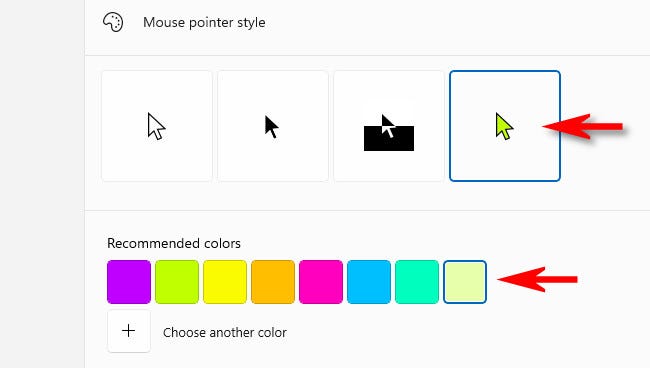
Task: Choose the orange recommended color swatch
Action: tap(273, 282)
